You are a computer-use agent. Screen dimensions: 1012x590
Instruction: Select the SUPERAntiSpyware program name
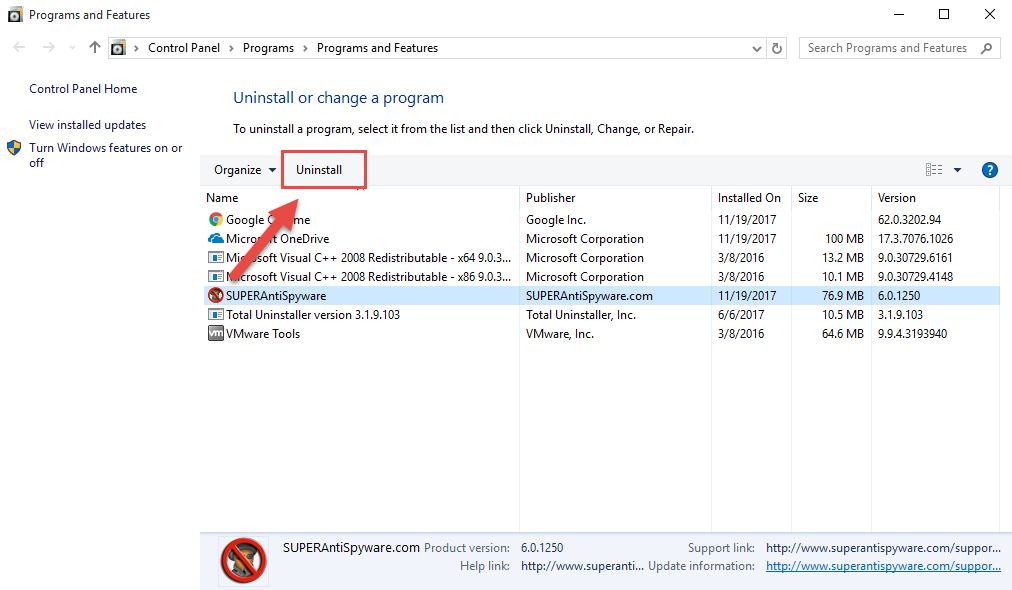(x=276, y=296)
